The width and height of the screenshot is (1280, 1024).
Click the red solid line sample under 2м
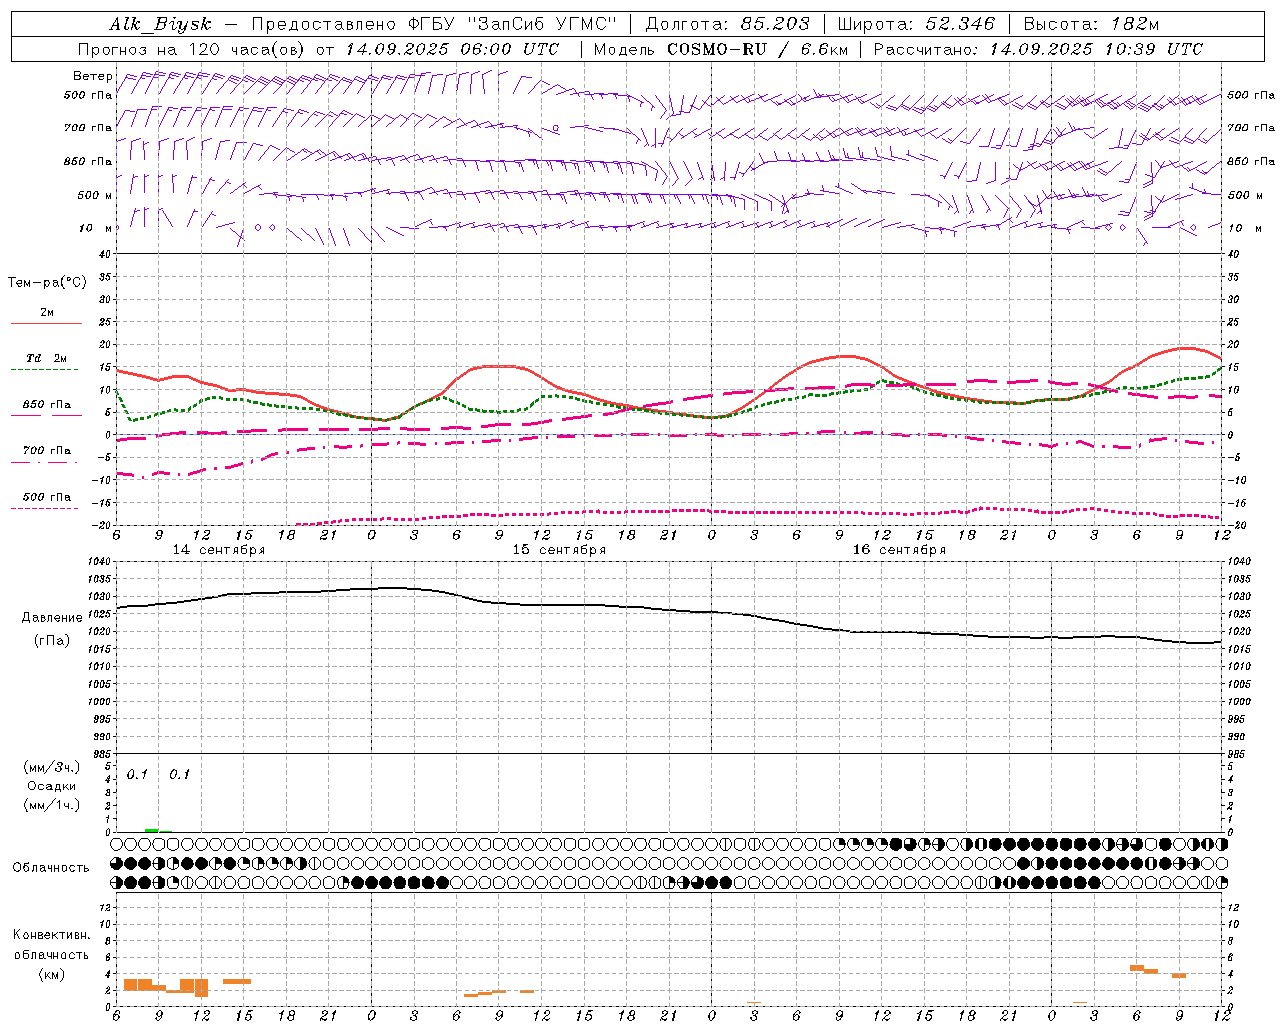pyautogui.click(x=46, y=323)
